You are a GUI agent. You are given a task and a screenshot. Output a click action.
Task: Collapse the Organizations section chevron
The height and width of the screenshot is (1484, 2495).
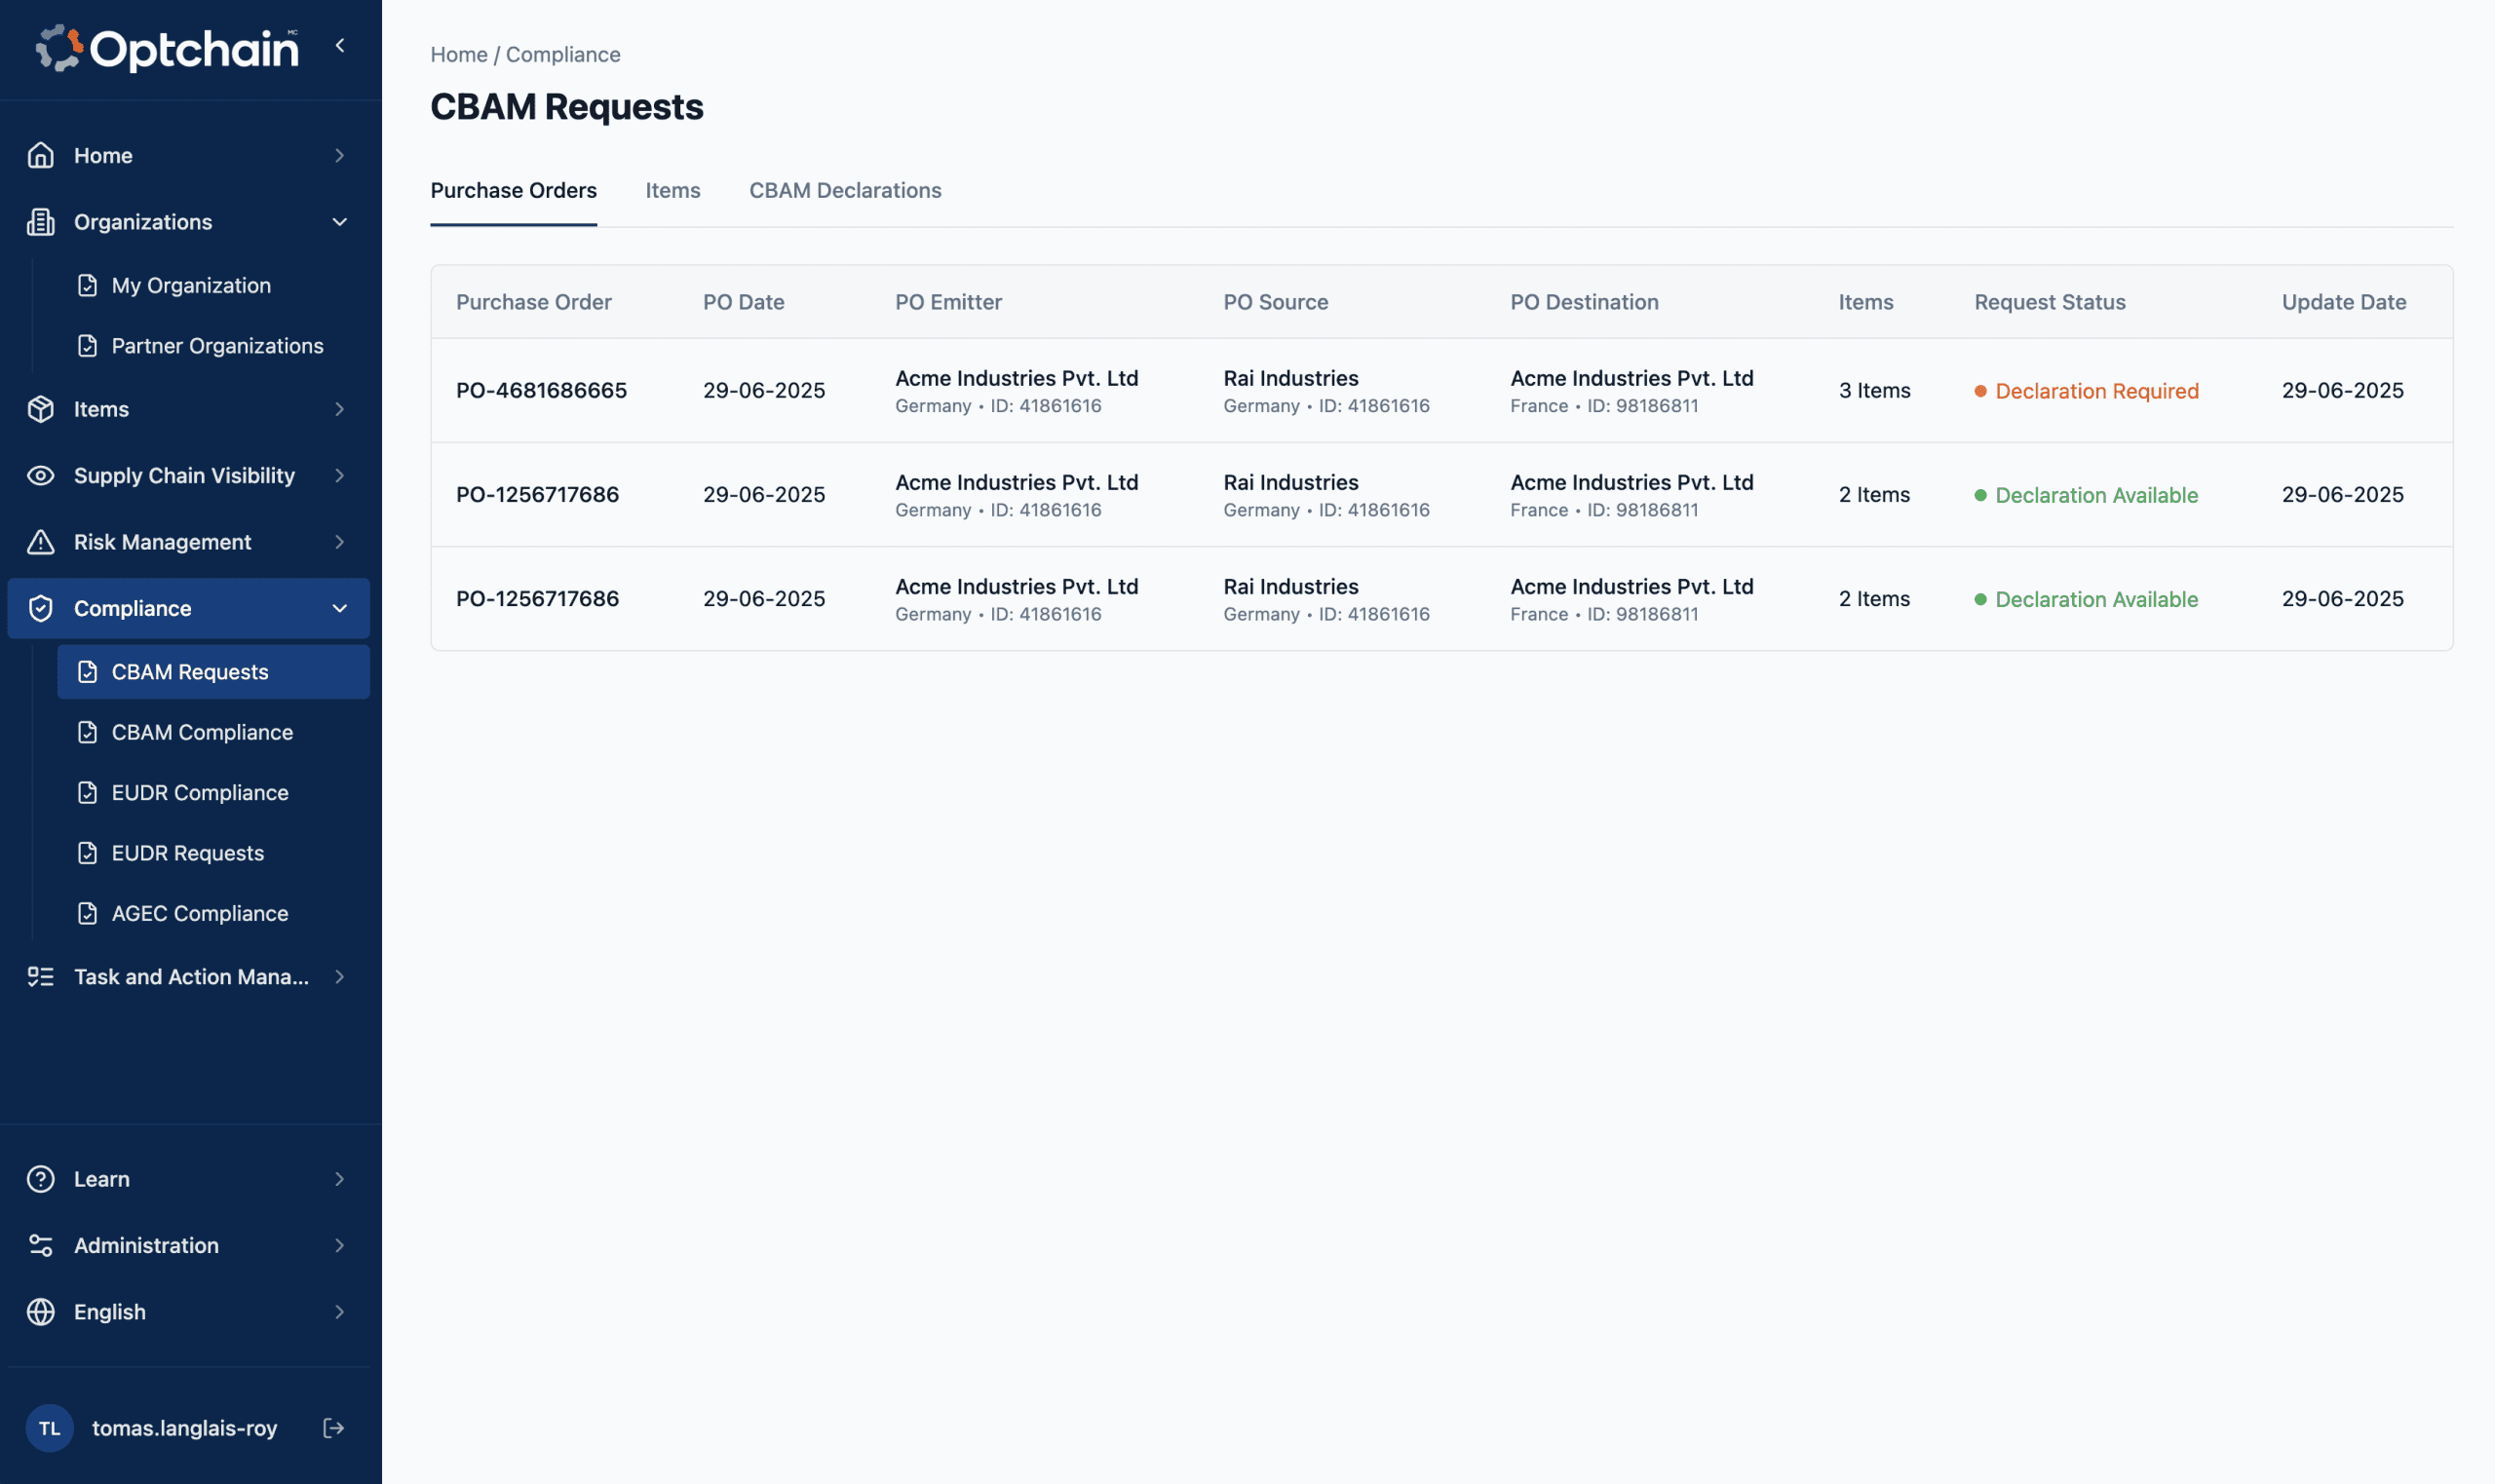point(340,222)
